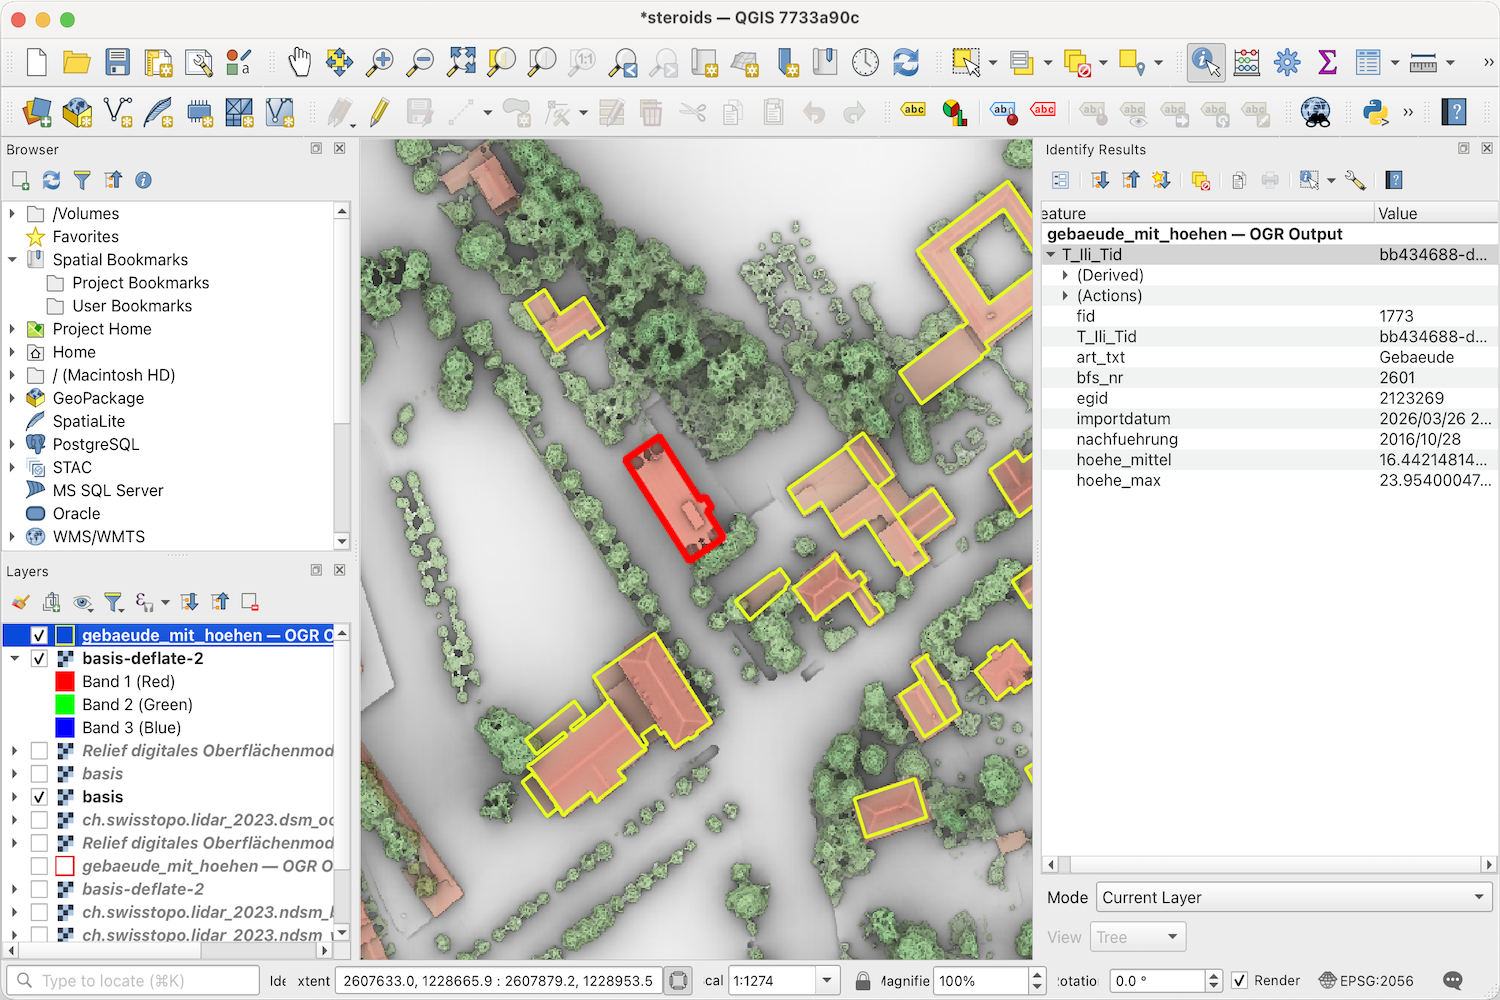Disable the Render checkbox in status bar
1500x1000 pixels.
tap(1239, 981)
